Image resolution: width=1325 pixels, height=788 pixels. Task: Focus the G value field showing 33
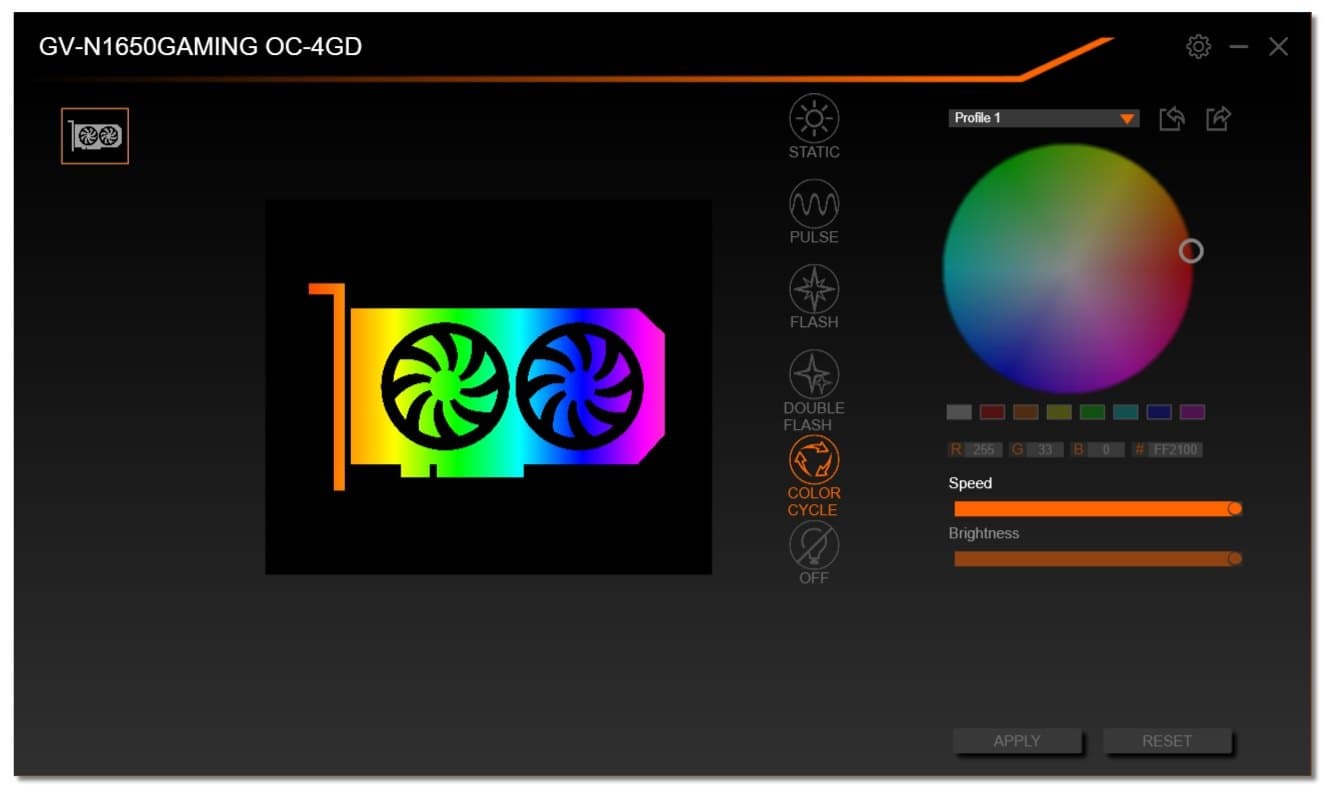(1045, 450)
